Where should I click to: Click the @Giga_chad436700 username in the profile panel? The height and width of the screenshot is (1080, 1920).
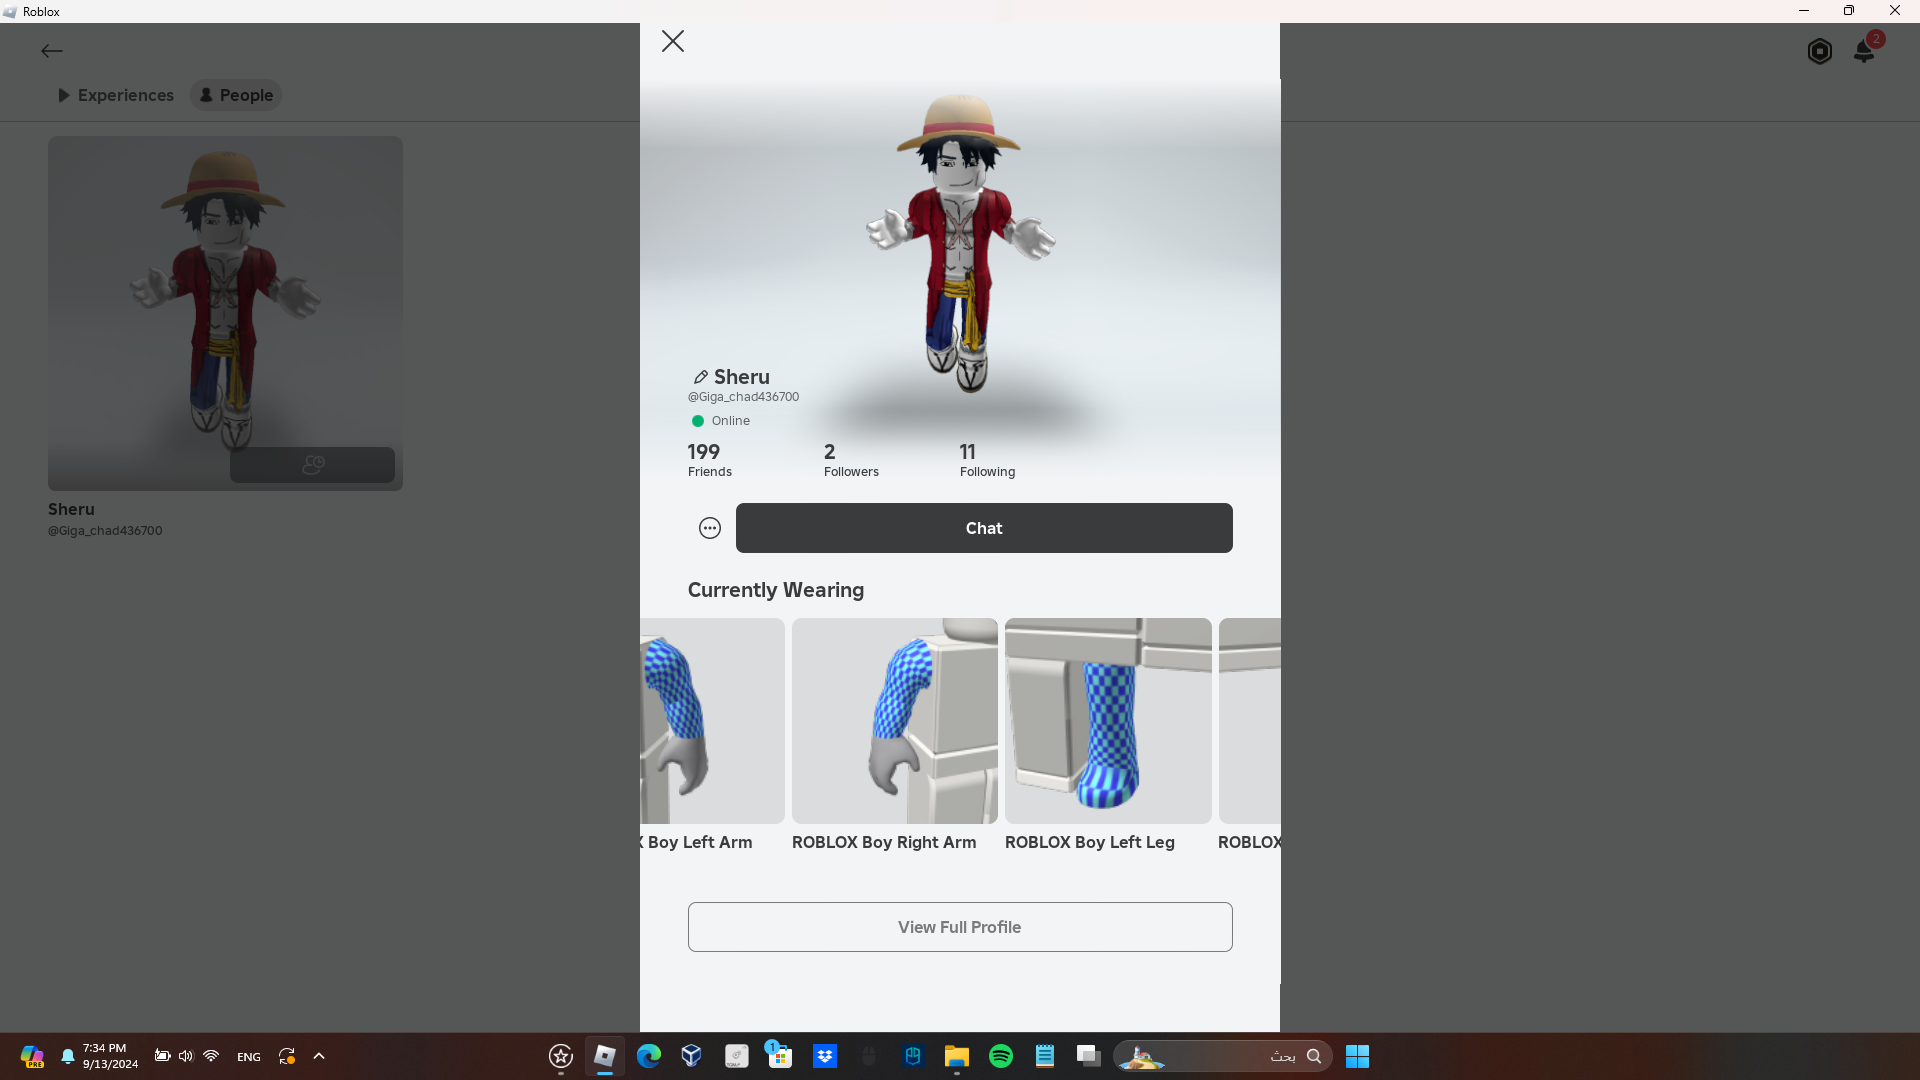click(x=743, y=397)
